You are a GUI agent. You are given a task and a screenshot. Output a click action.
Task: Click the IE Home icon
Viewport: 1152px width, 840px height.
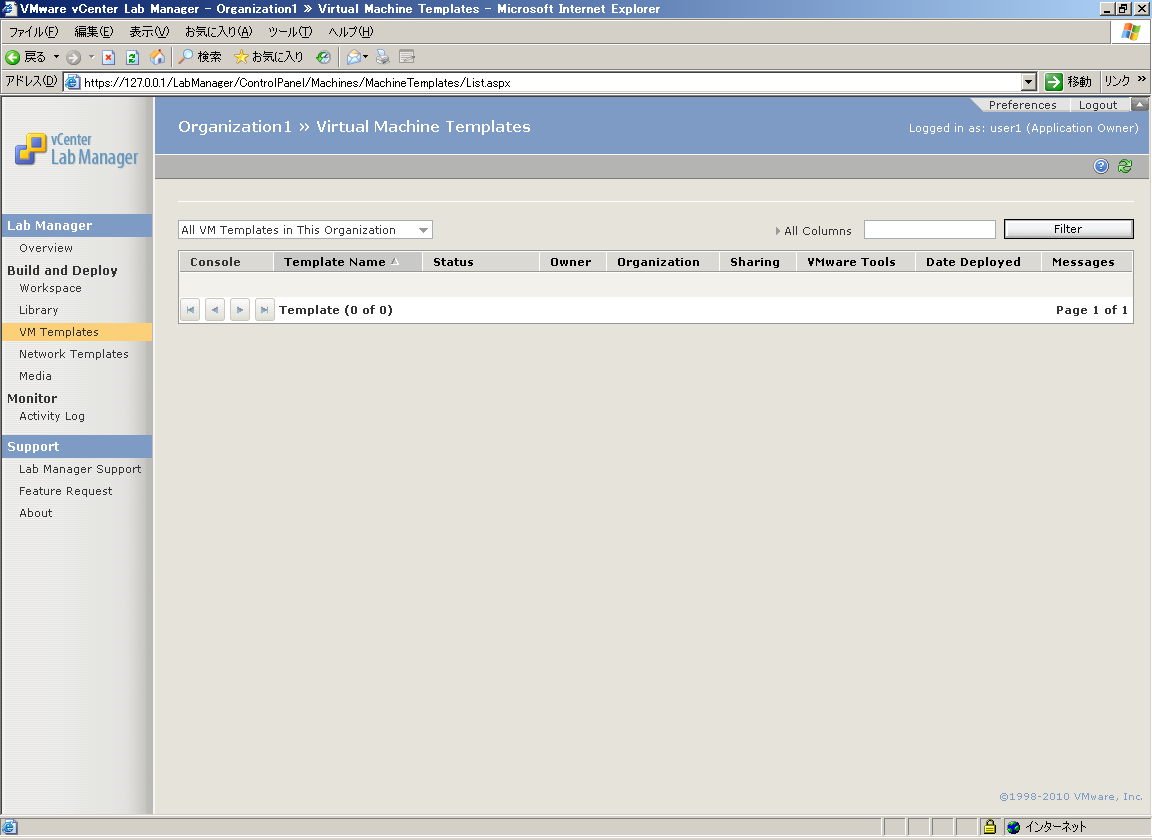[x=157, y=57]
